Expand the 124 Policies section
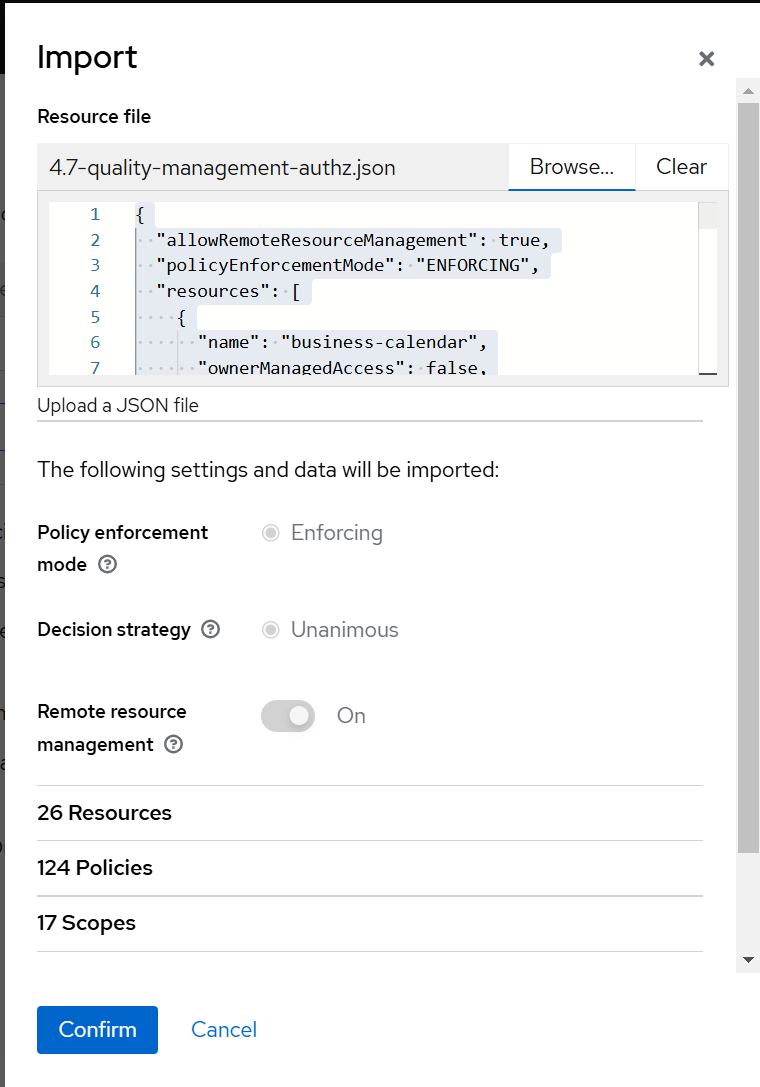Screen dimensions: 760x1087 [95, 868]
